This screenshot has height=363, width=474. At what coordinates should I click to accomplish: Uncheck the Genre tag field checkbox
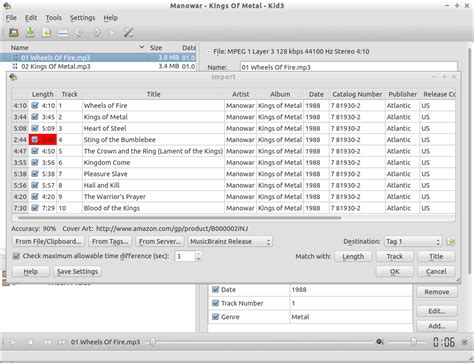(215, 317)
